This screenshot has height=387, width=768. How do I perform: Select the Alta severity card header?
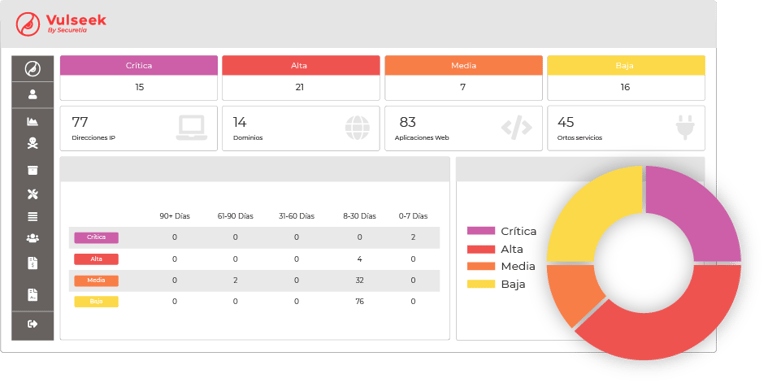pyautogui.click(x=301, y=66)
